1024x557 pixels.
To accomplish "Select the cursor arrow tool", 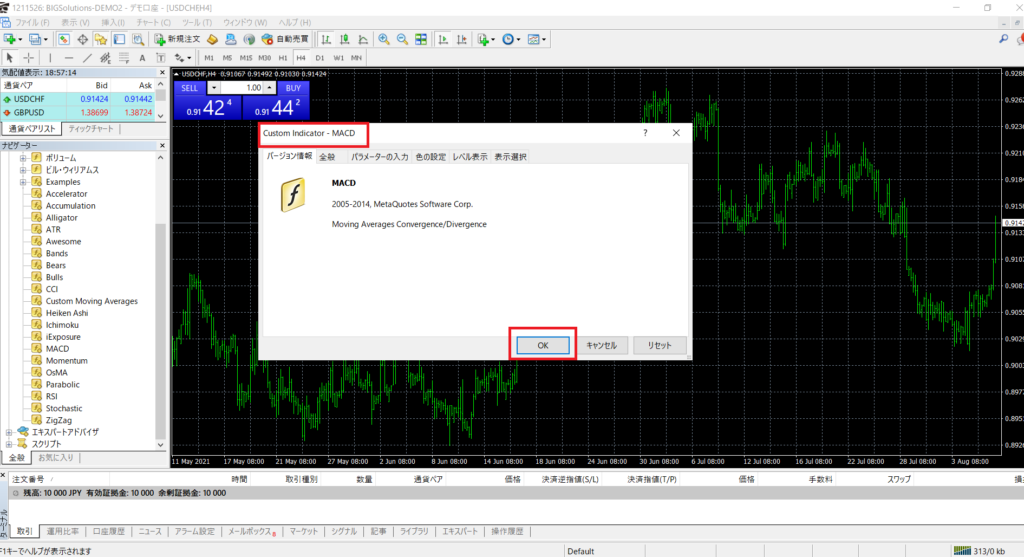I will tap(9, 58).
